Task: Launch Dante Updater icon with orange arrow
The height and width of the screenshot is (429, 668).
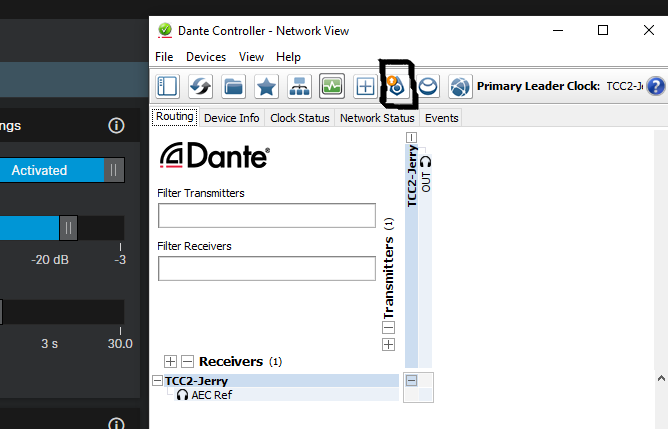Action: pos(396,85)
